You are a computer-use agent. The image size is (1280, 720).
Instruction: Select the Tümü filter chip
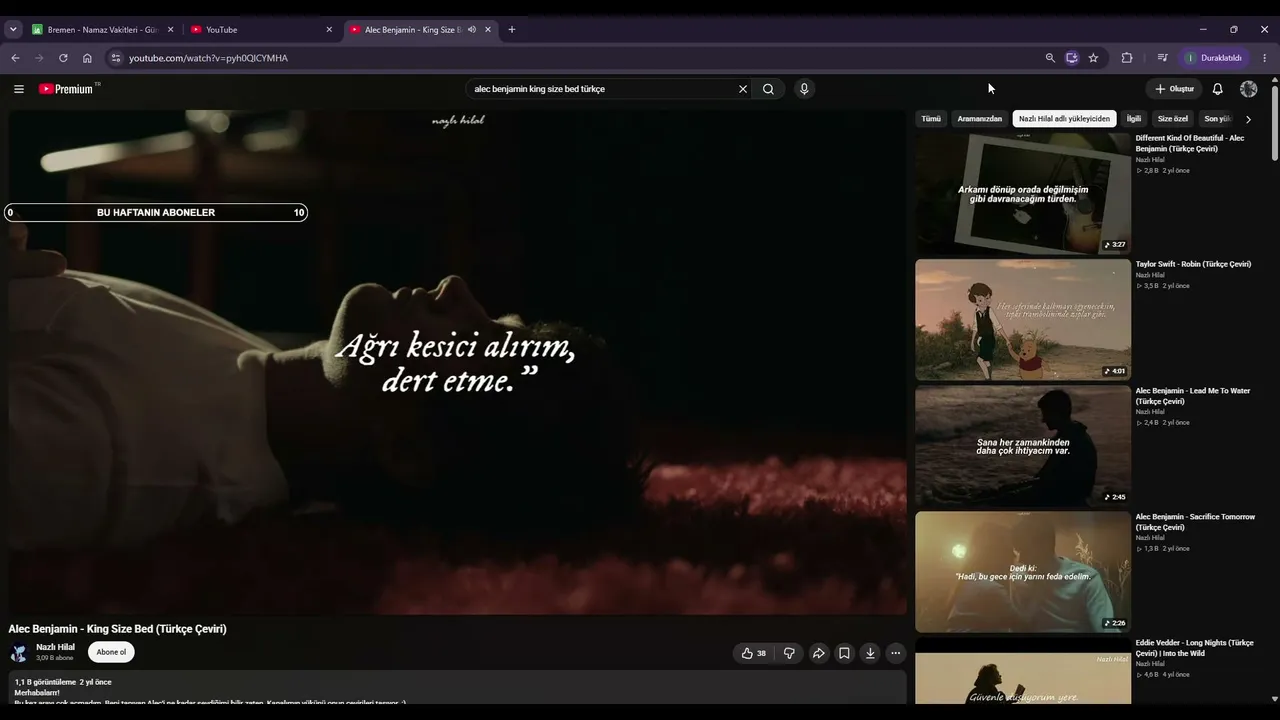(931, 119)
